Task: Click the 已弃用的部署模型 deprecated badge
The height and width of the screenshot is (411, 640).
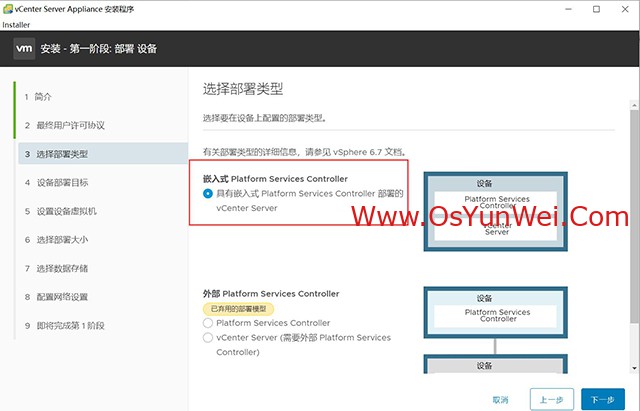Action: tap(238, 309)
